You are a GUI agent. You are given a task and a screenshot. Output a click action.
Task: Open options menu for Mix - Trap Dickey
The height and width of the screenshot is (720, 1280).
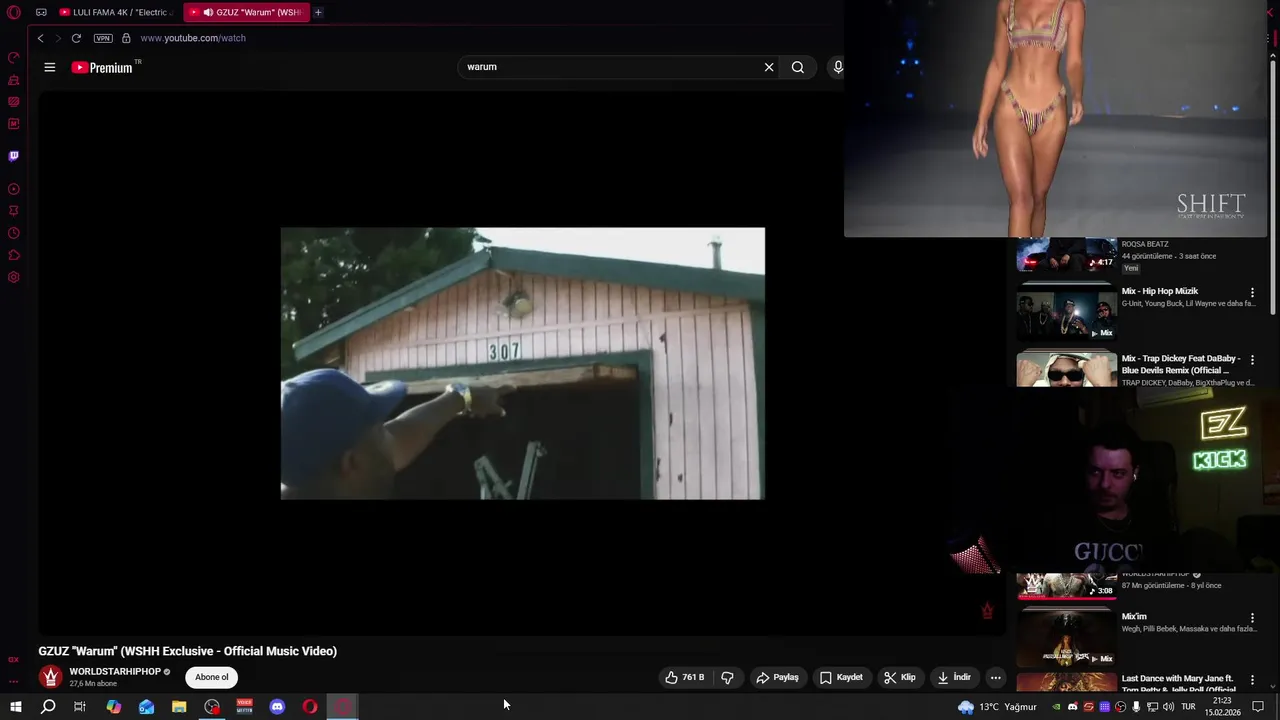tap(1252, 360)
